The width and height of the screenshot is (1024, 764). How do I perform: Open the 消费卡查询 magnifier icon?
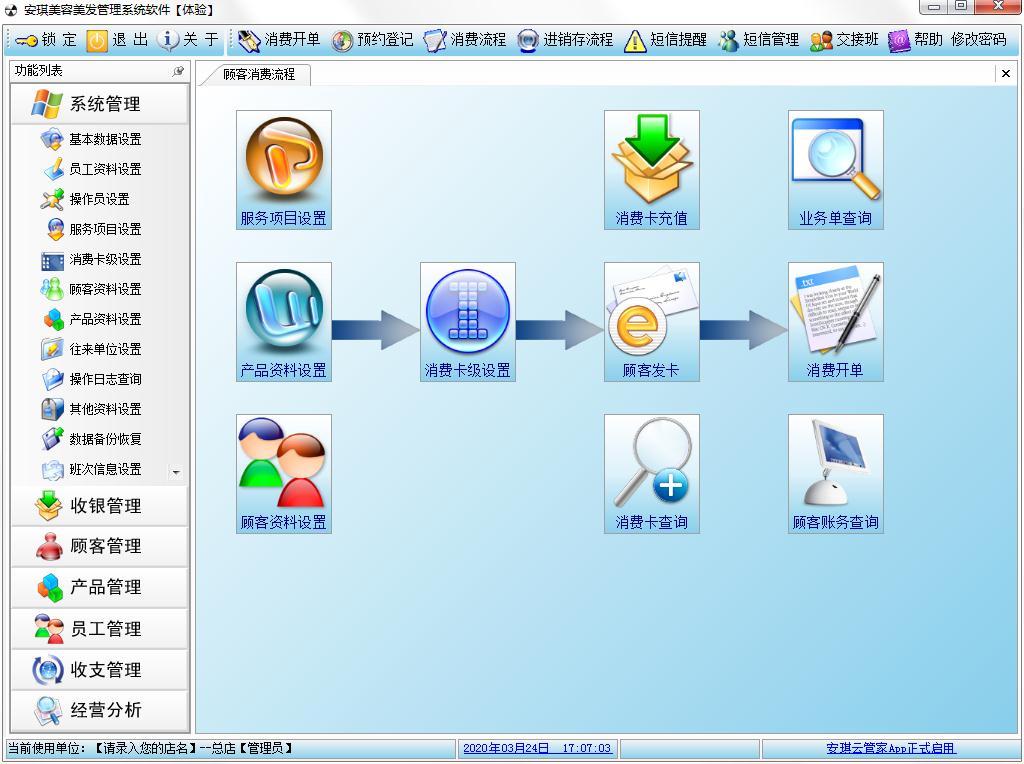point(651,474)
